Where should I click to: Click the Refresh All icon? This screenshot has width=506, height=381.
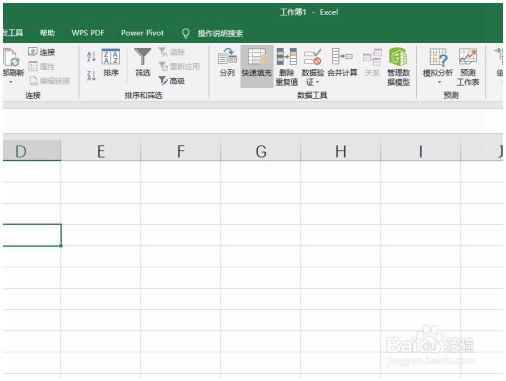coord(11,57)
